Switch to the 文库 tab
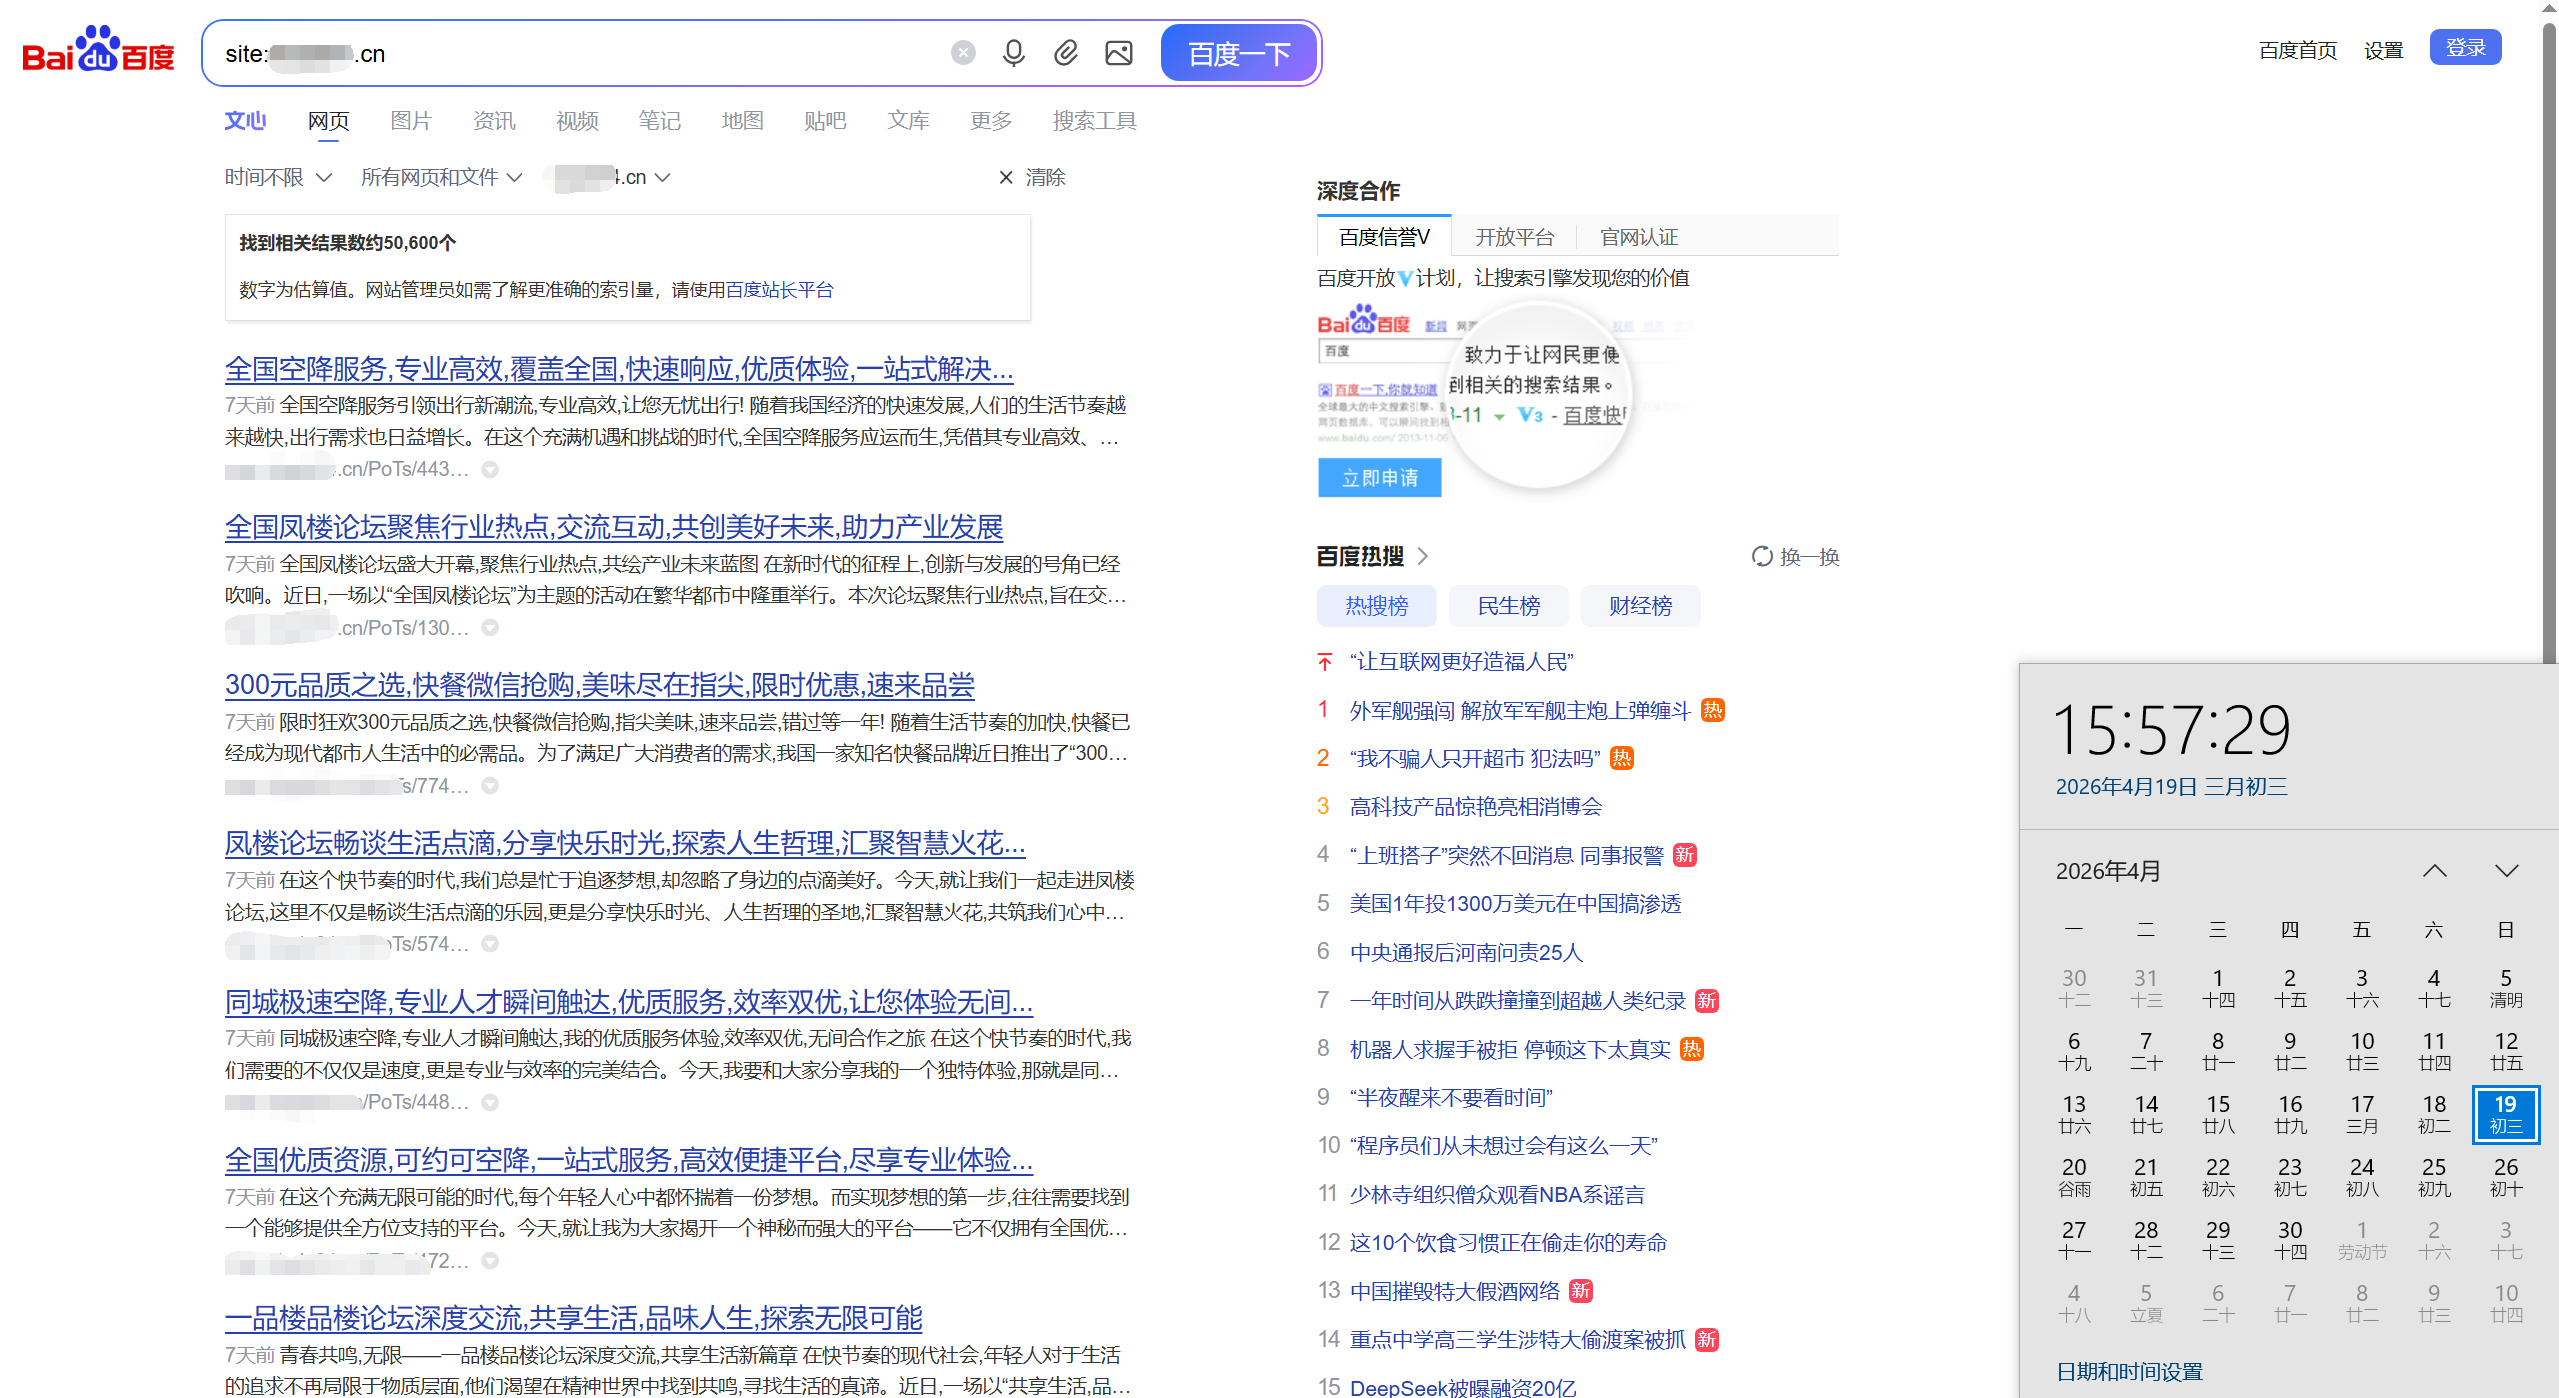Image resolution: width=2559 pixels, height=1398 pixels. (x=908, y=121)
